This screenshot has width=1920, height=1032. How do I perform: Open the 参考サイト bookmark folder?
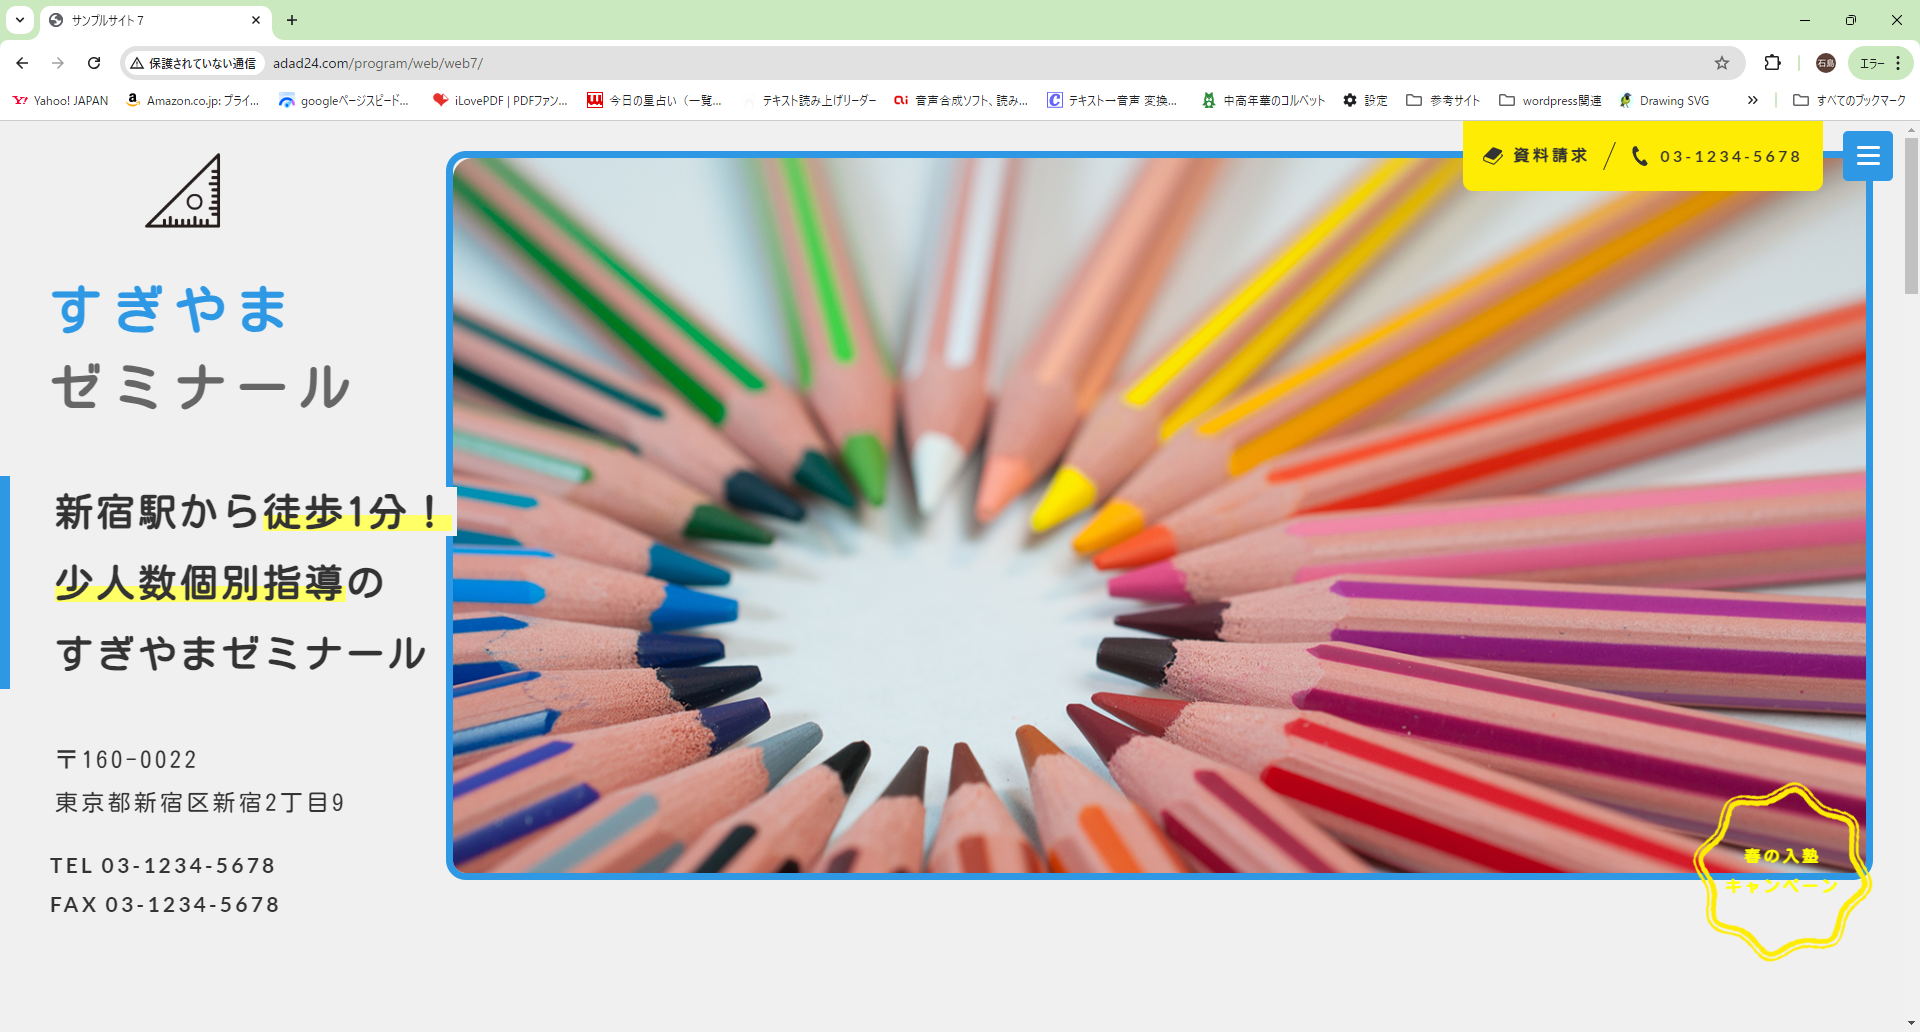click(1443, 100)
